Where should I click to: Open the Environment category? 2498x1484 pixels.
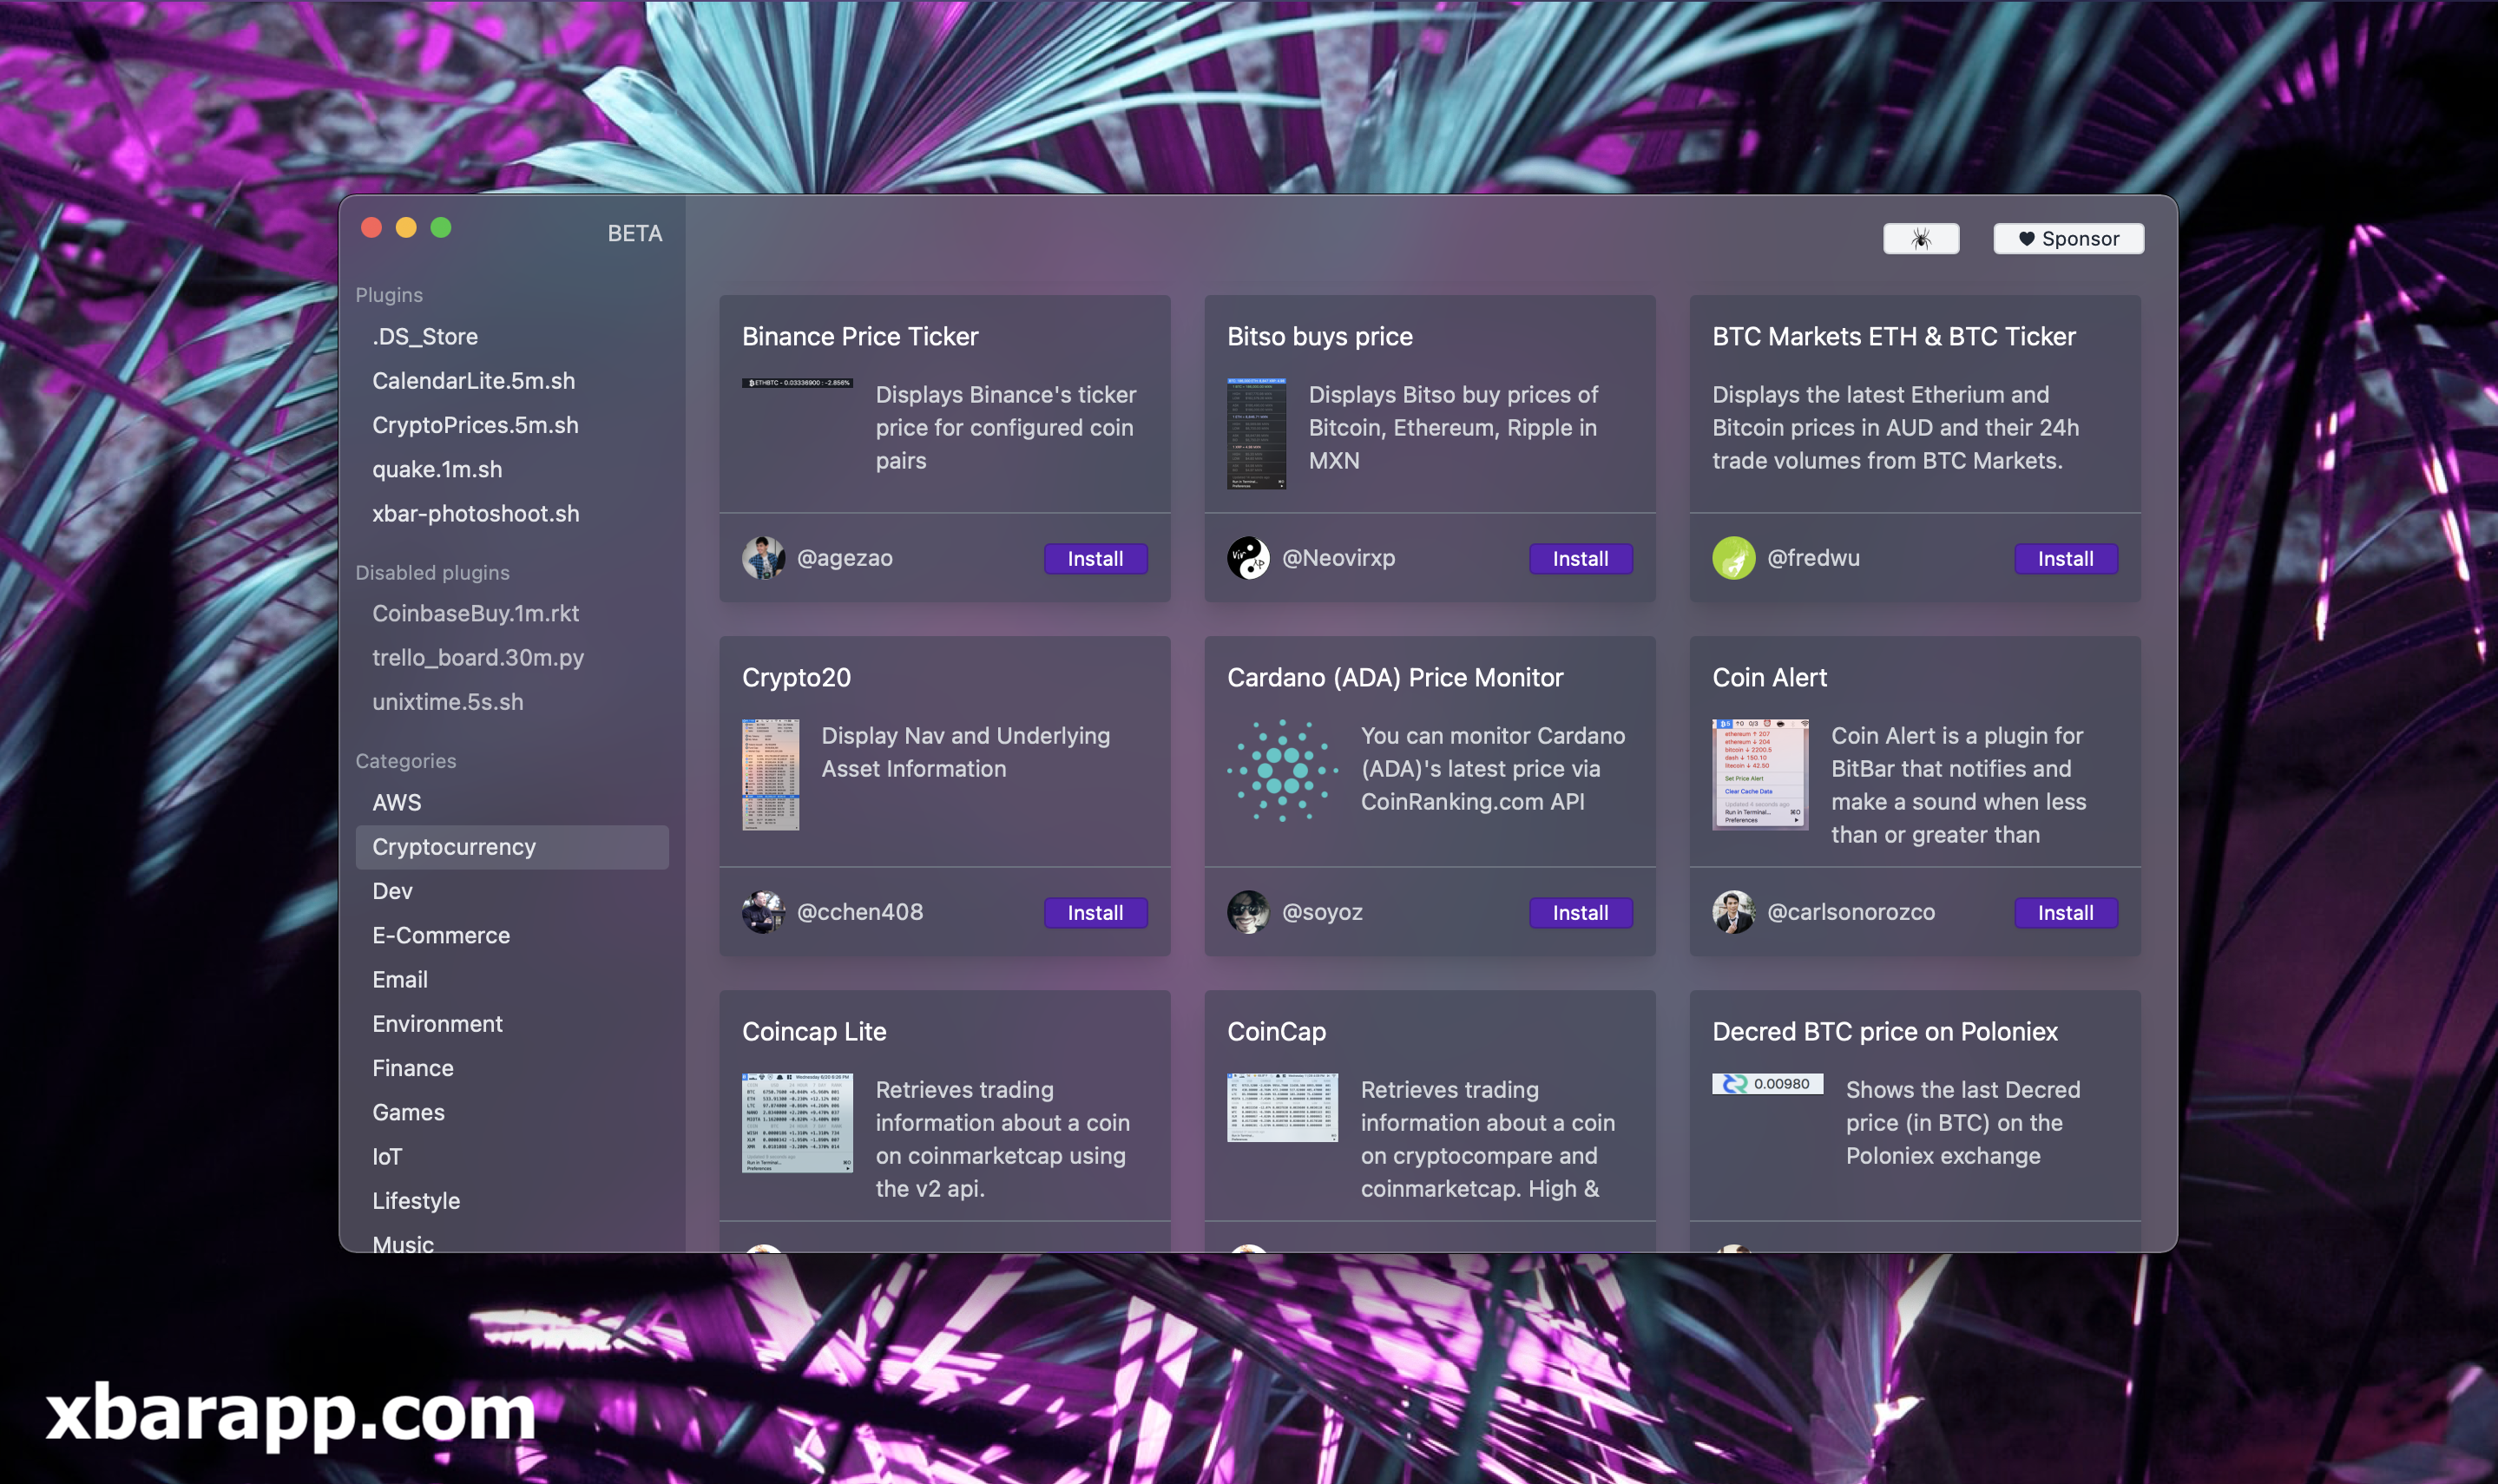coord(512,1024)
